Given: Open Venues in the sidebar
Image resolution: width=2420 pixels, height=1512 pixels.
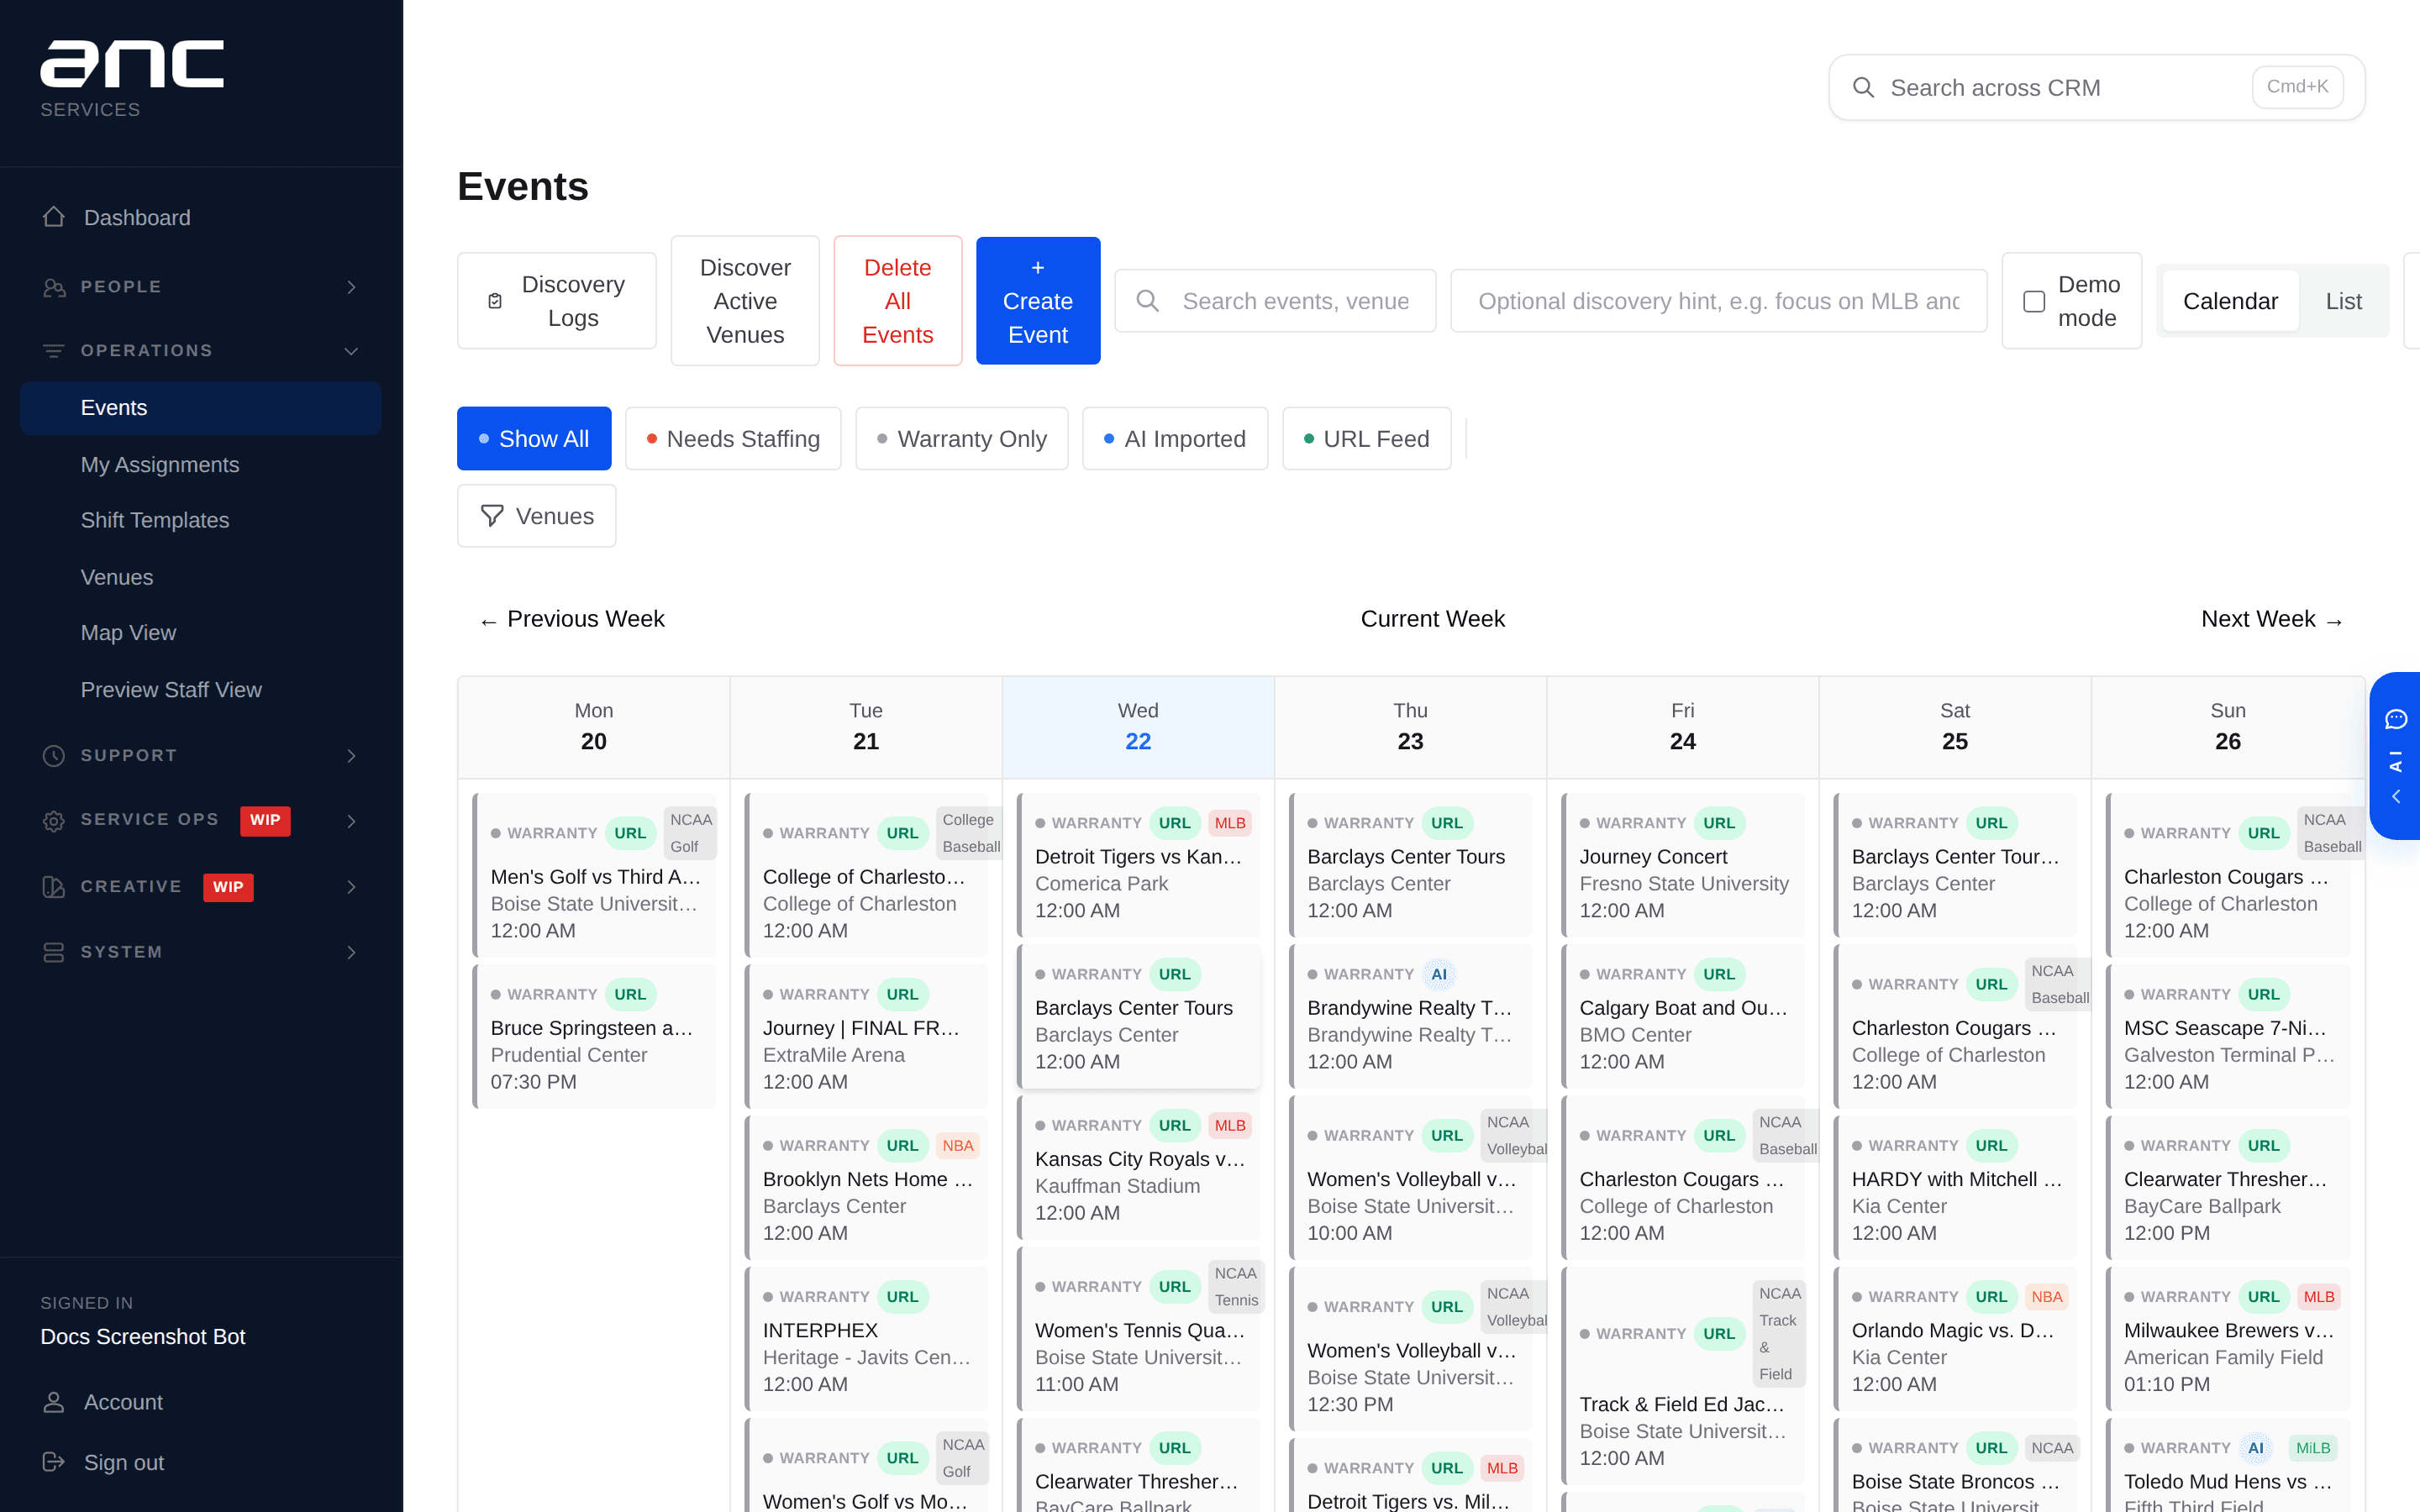Looking at the screenshot, I should [x=117, y=577].
